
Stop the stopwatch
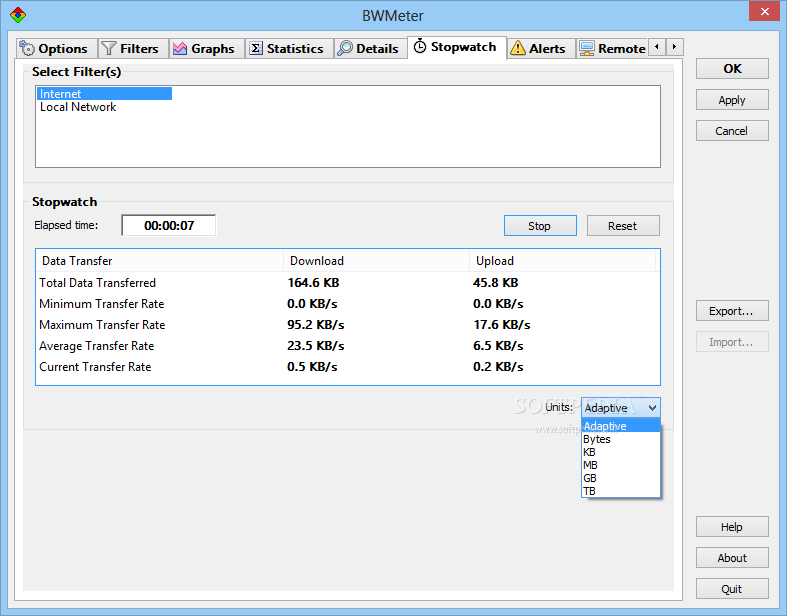pos(540,226)
